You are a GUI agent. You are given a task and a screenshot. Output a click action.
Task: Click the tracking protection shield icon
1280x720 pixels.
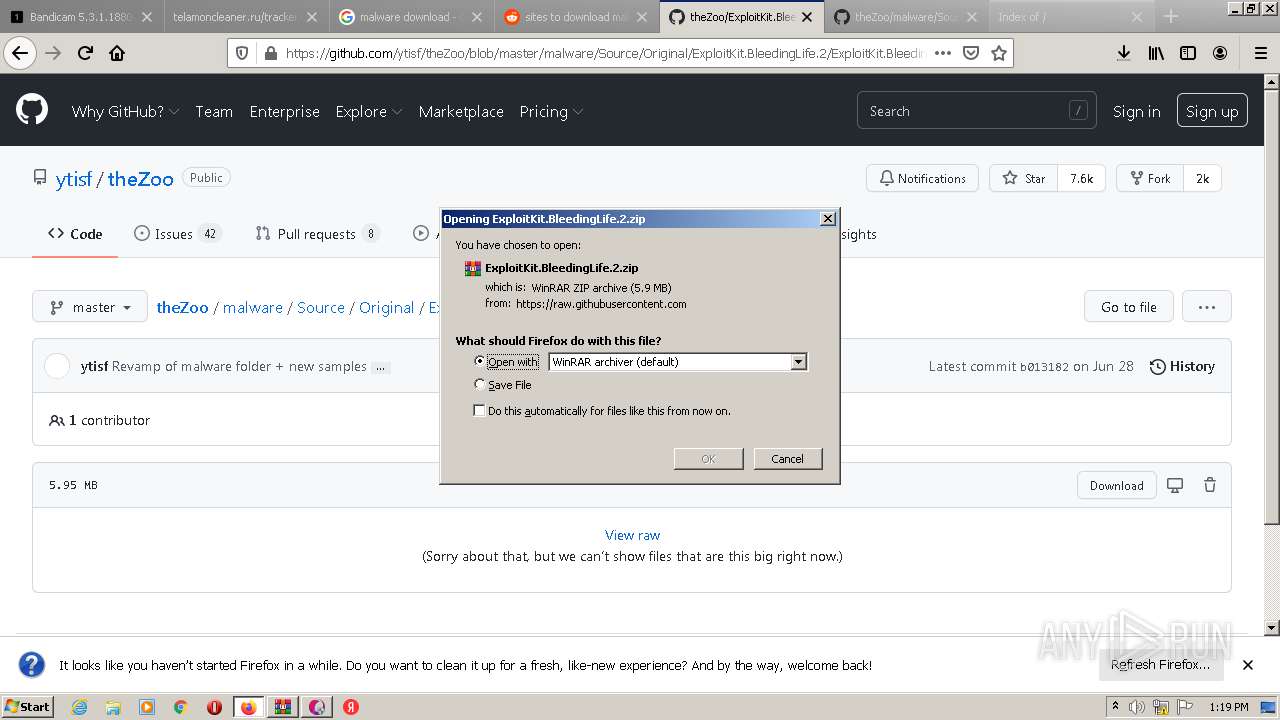[x=243, y=53]
